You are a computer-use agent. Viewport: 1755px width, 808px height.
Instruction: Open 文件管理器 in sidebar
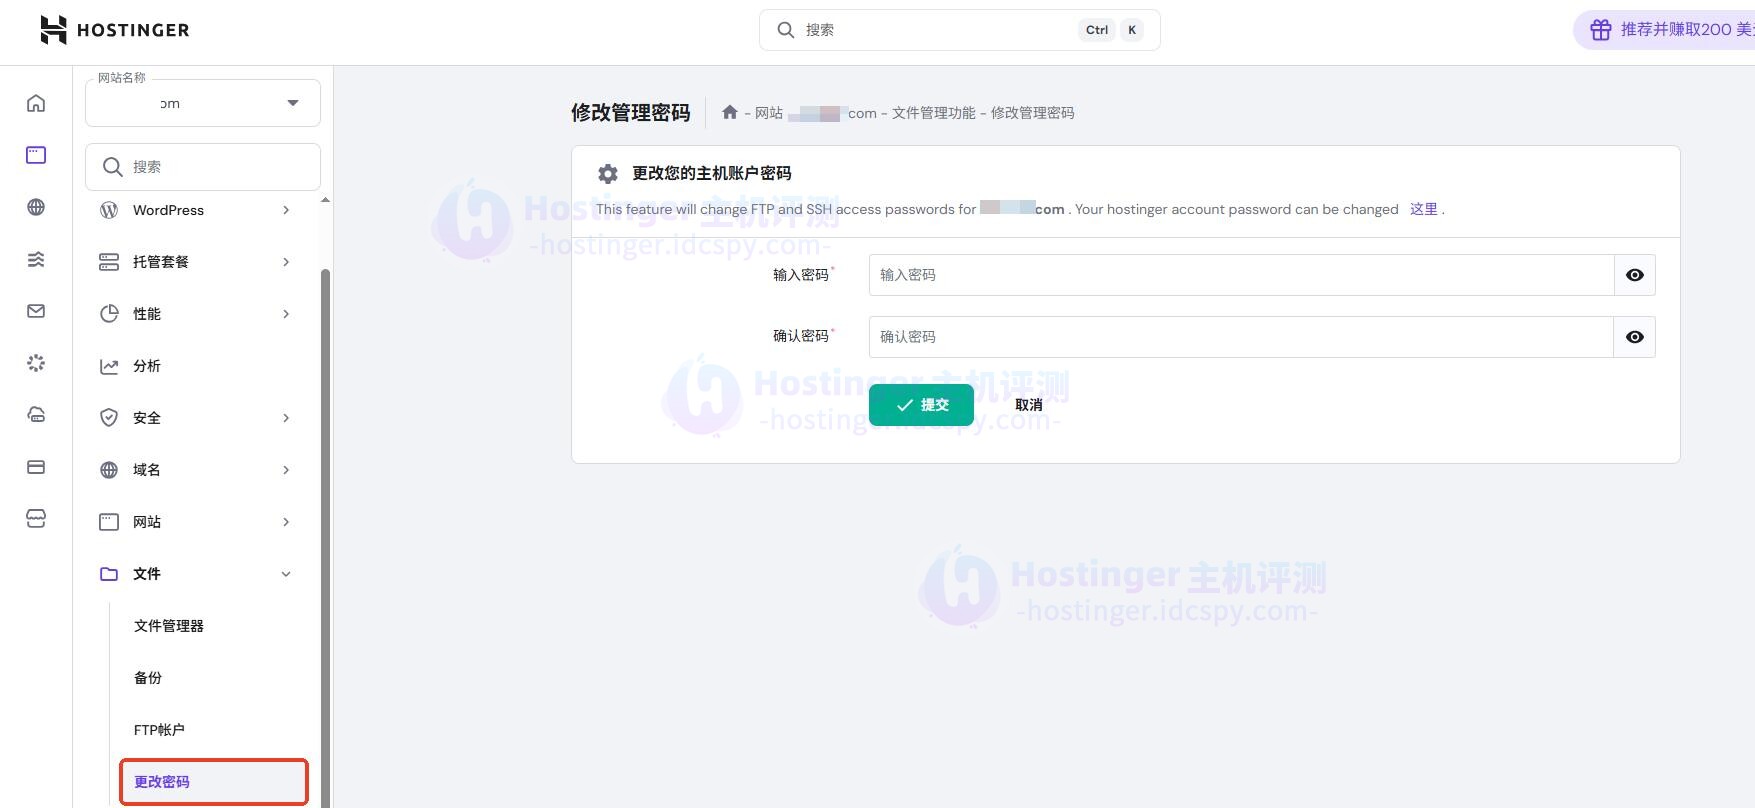coord(169,626)
